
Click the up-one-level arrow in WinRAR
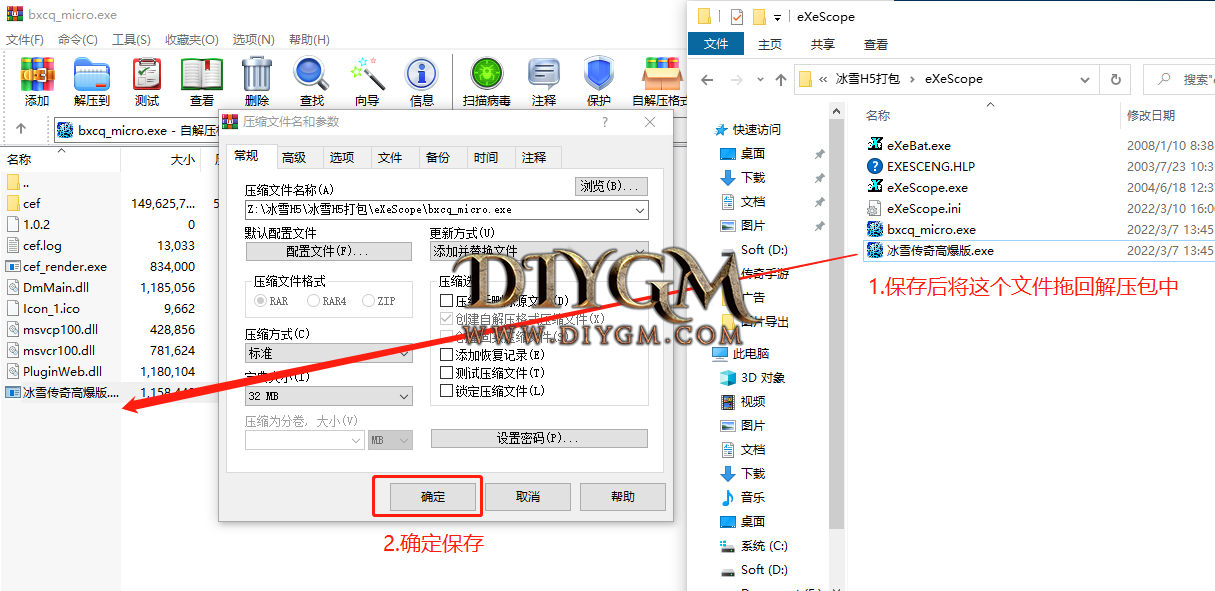21,129
